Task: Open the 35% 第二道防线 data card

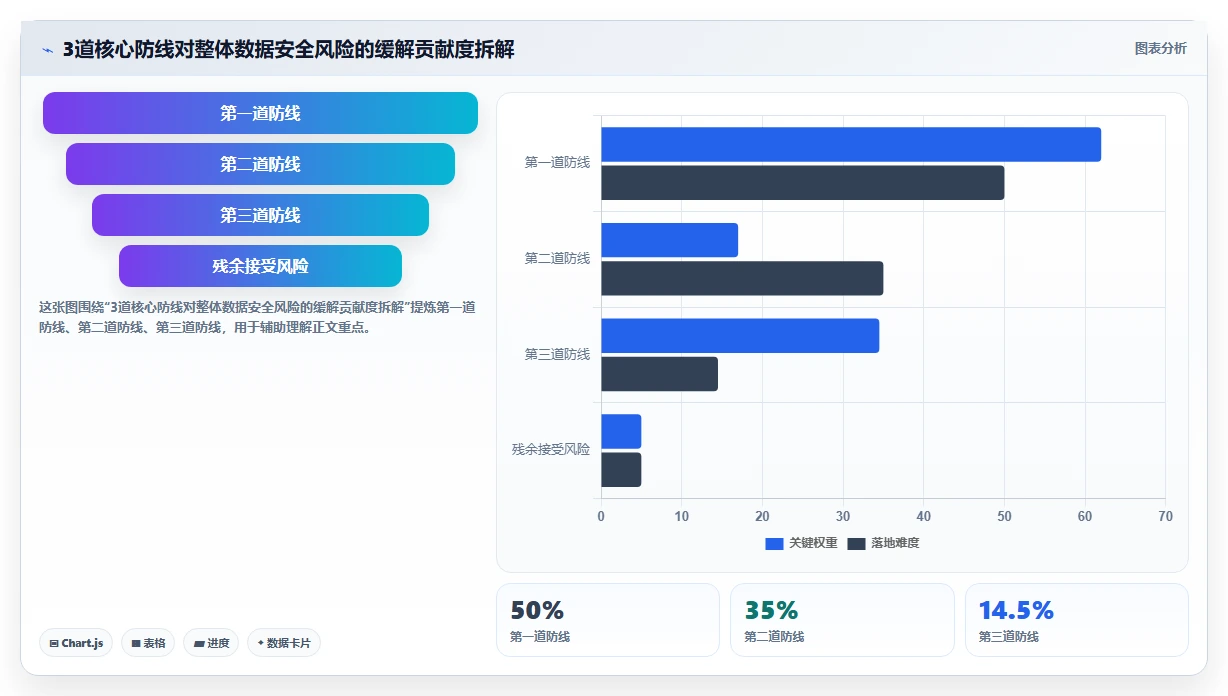Action: tap(842, 620)
